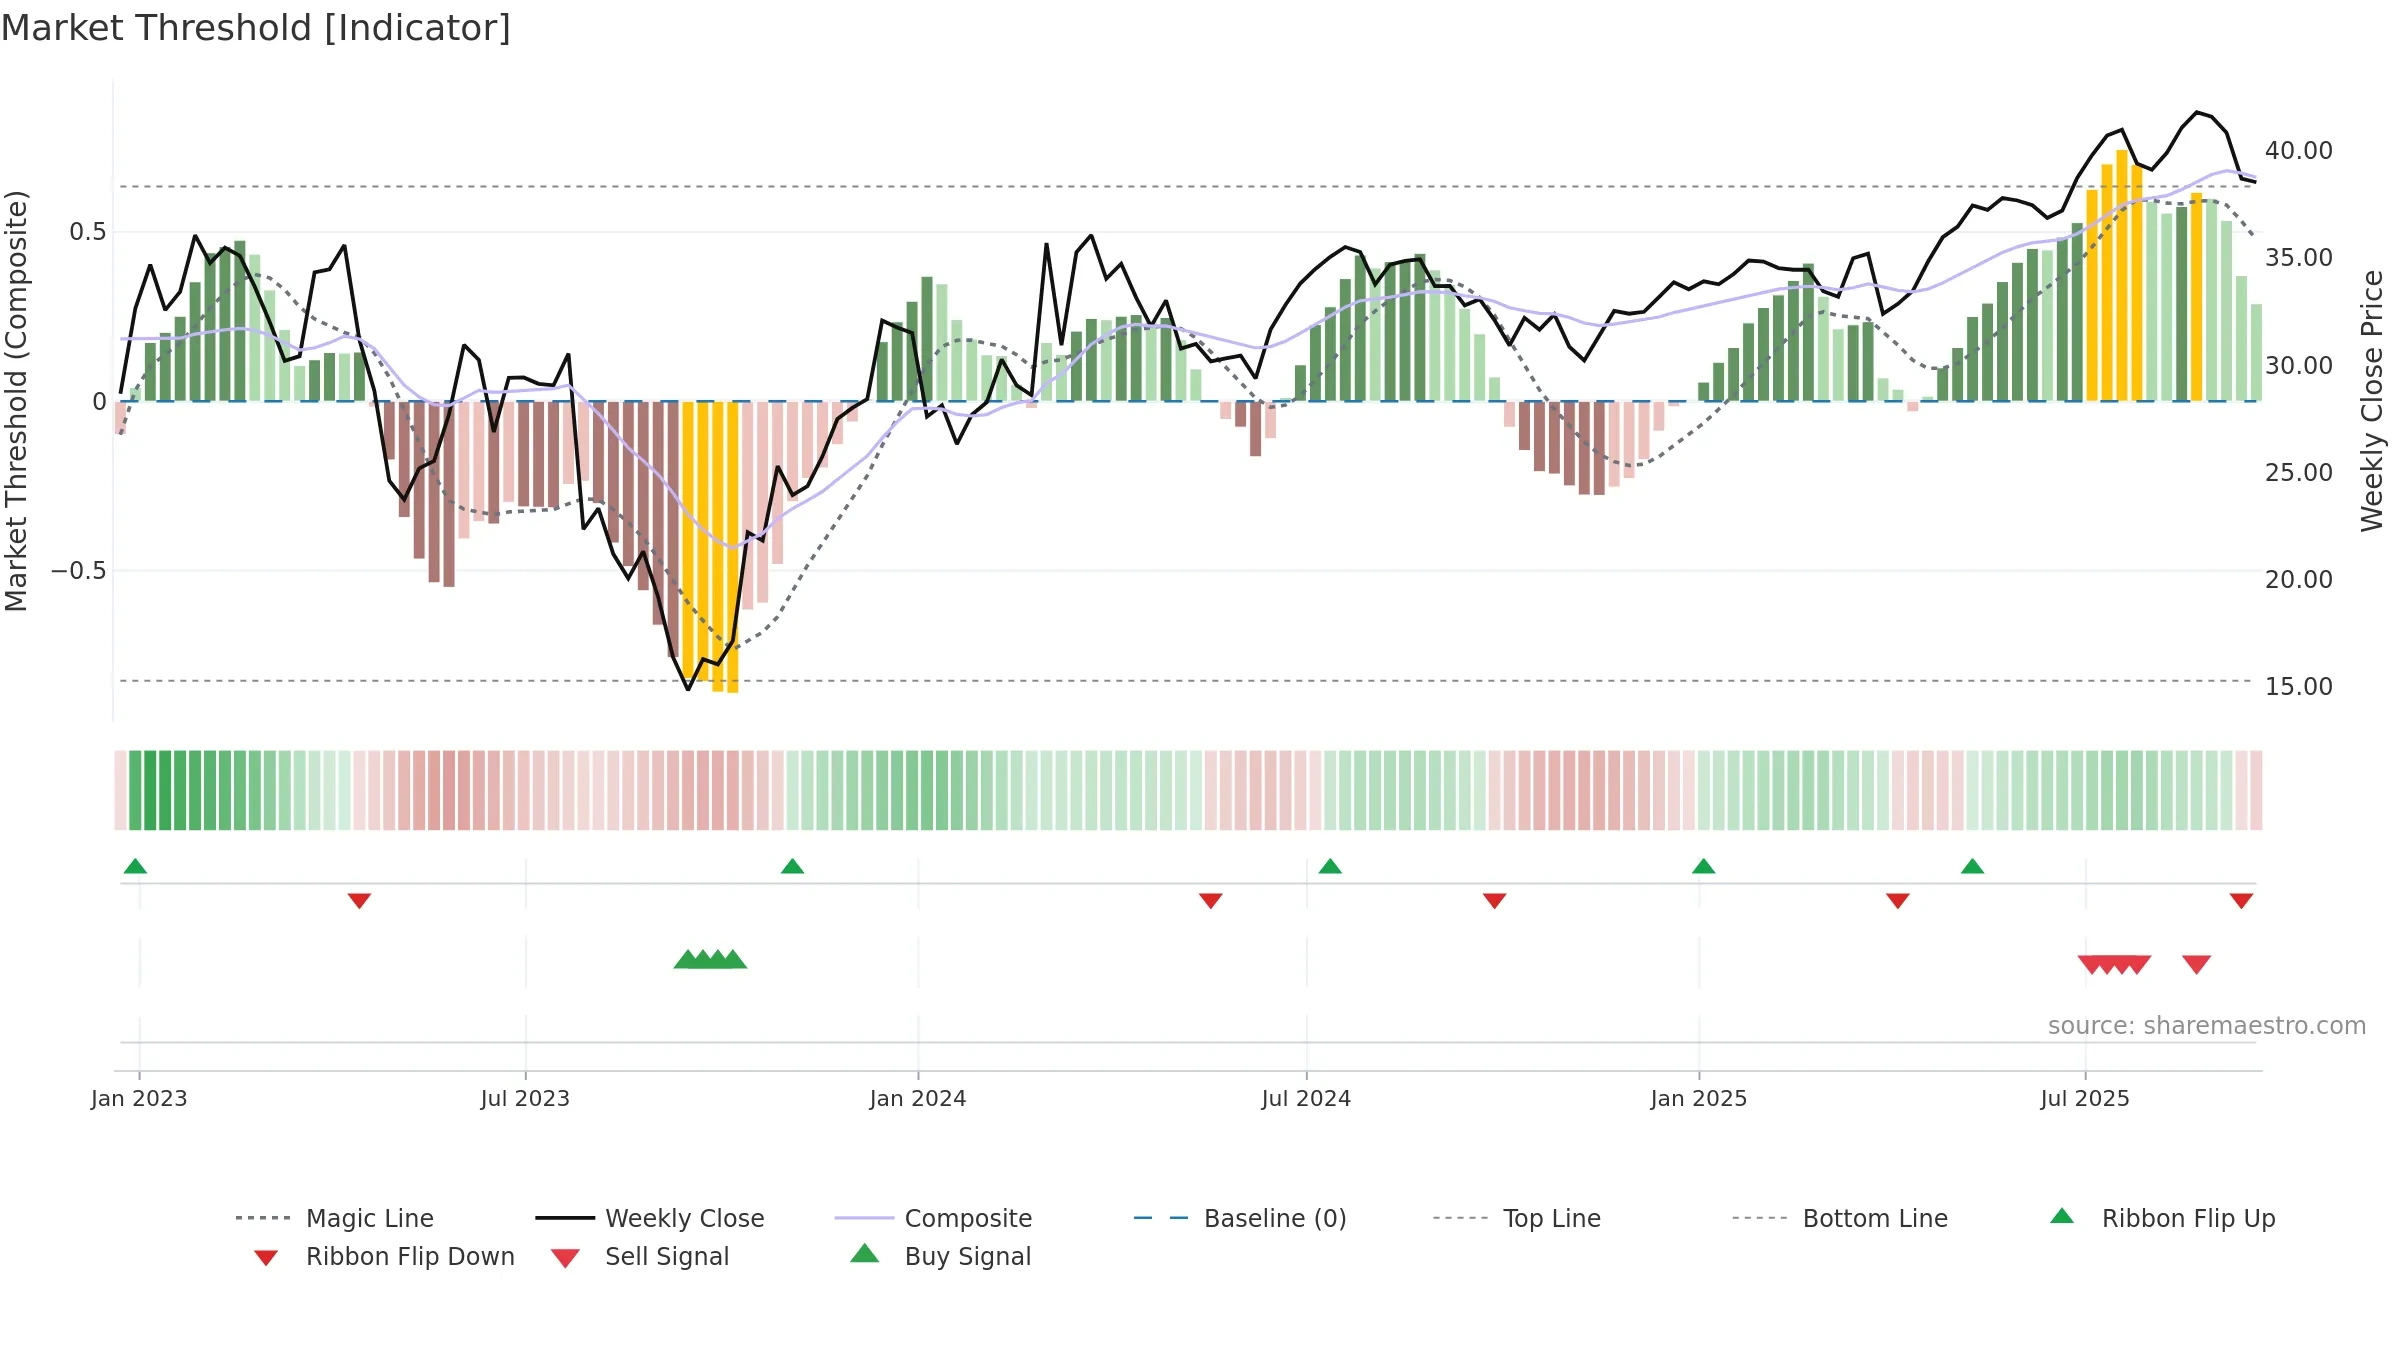Screen dimensions: 2400x1350
Task: Toggle Ribbon Flip Down legend entry
Action: click(384, 1256)
